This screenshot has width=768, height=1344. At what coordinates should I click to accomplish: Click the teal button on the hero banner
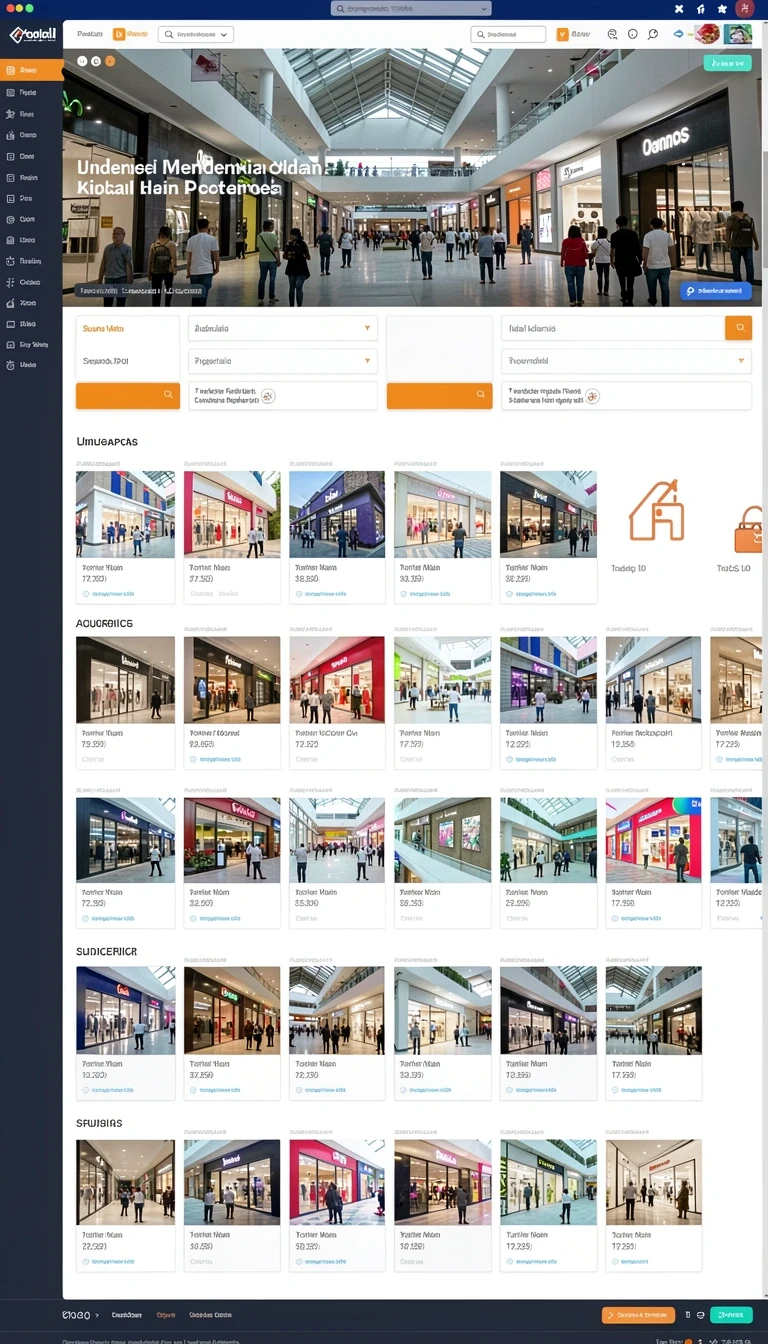727,63
